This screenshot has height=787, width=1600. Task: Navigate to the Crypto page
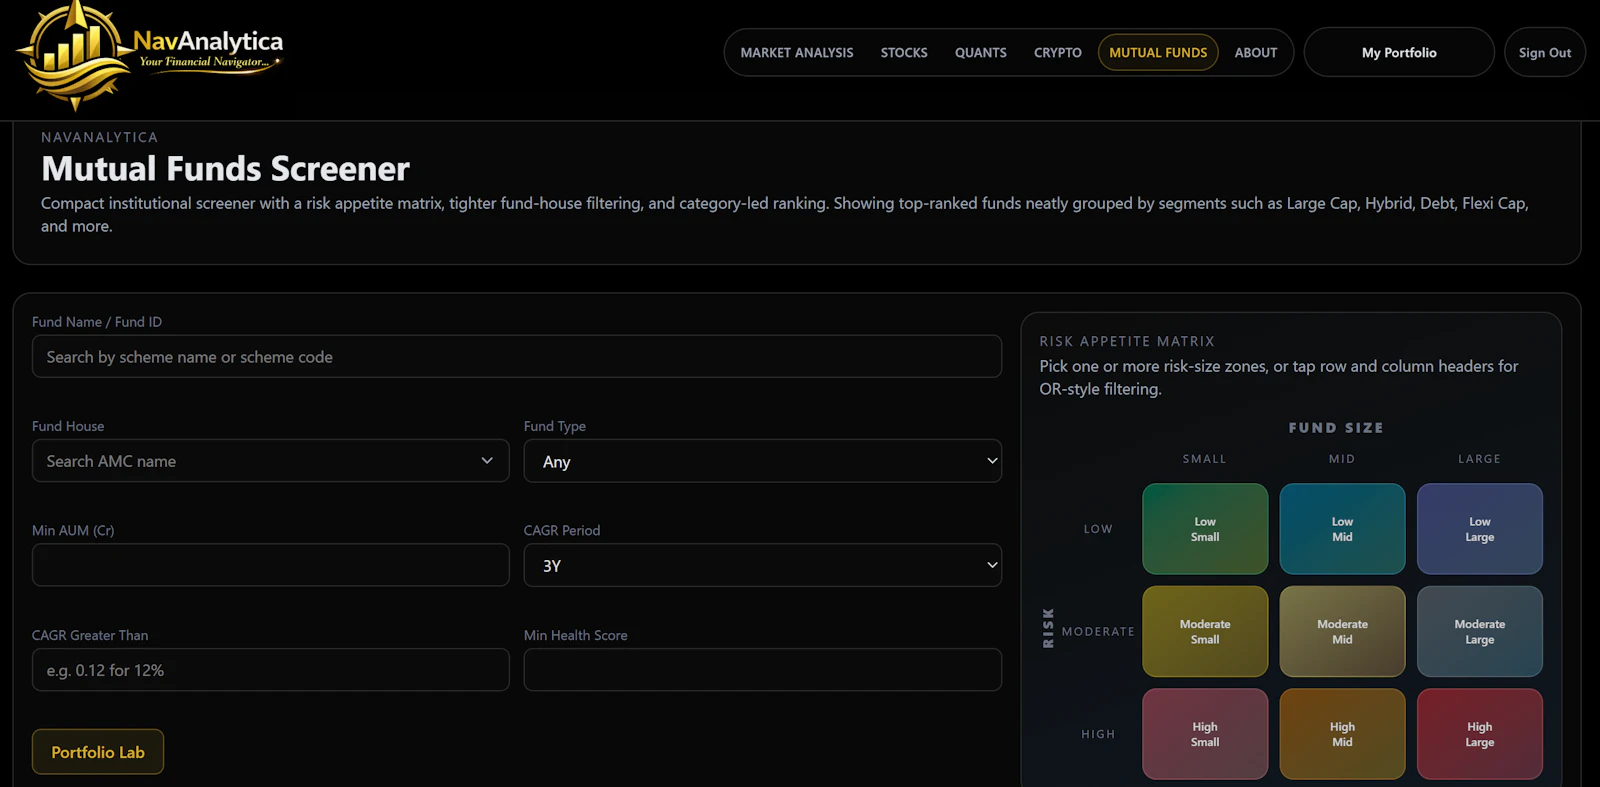tap(1058, 53)
